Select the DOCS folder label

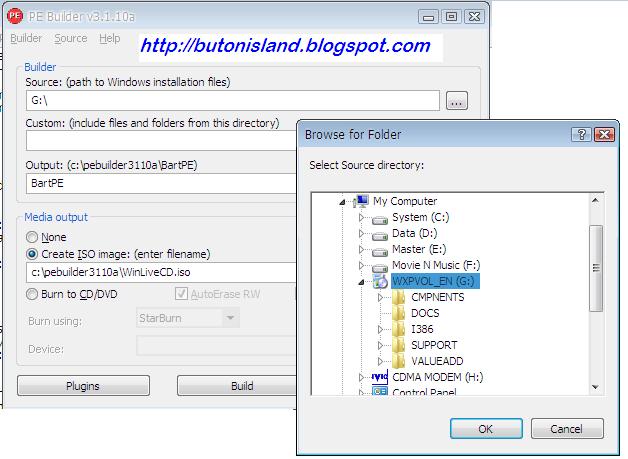(425, 313)
